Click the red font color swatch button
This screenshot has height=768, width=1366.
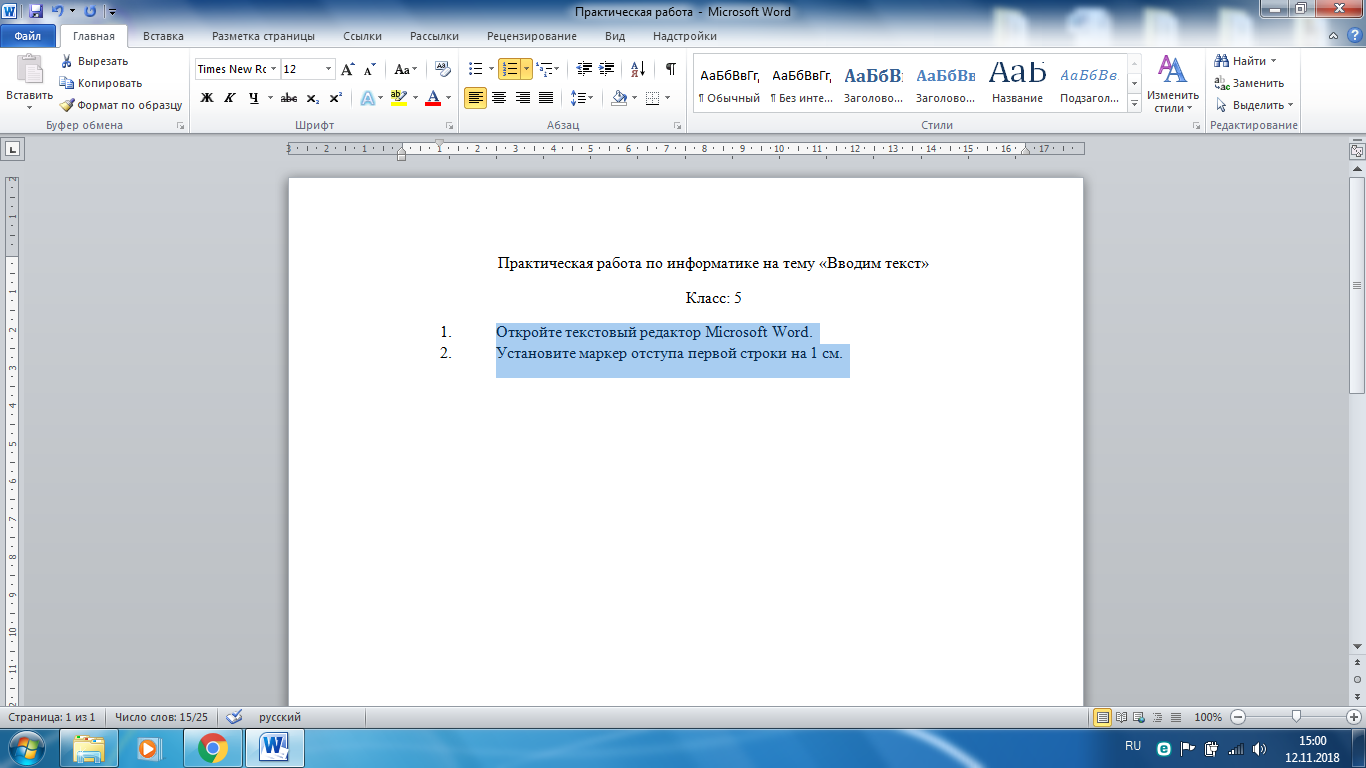[433, 98]
